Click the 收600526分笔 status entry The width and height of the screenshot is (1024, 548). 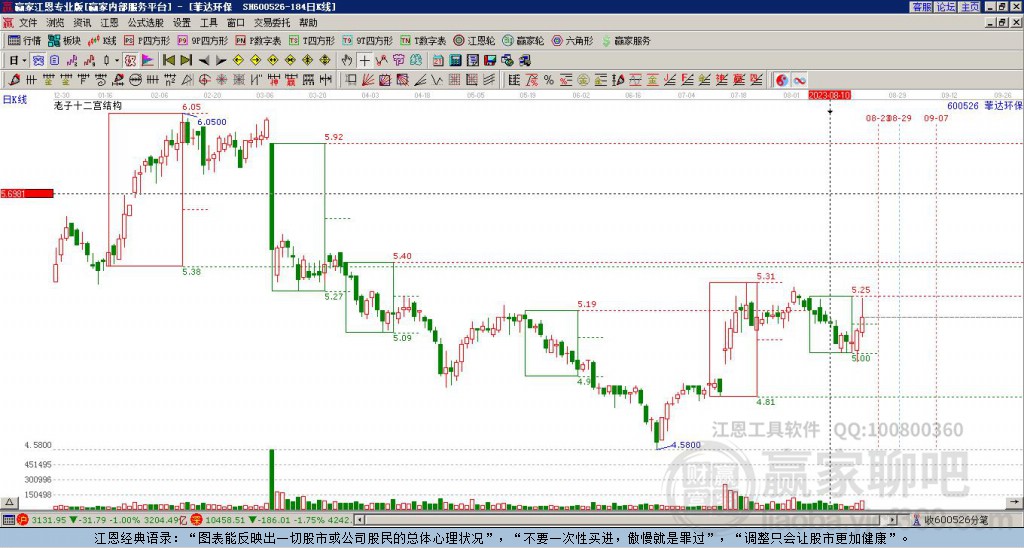[x=951, y=520]
